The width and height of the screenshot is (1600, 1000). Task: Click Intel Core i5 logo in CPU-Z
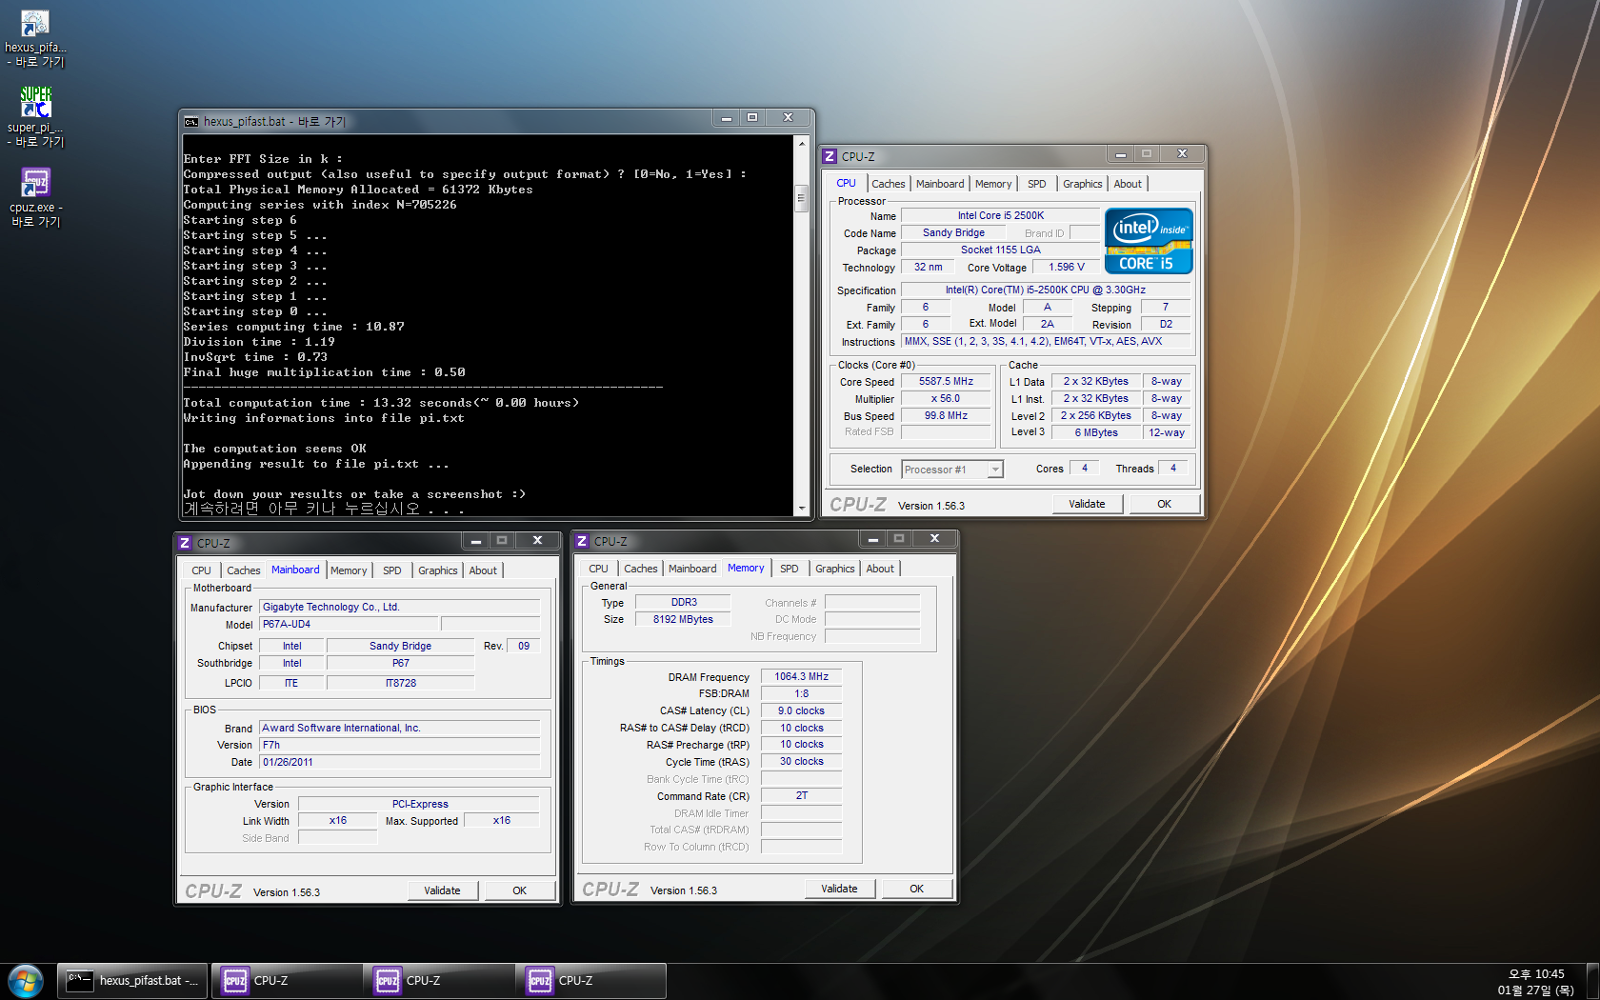[x=1148, y=241]
